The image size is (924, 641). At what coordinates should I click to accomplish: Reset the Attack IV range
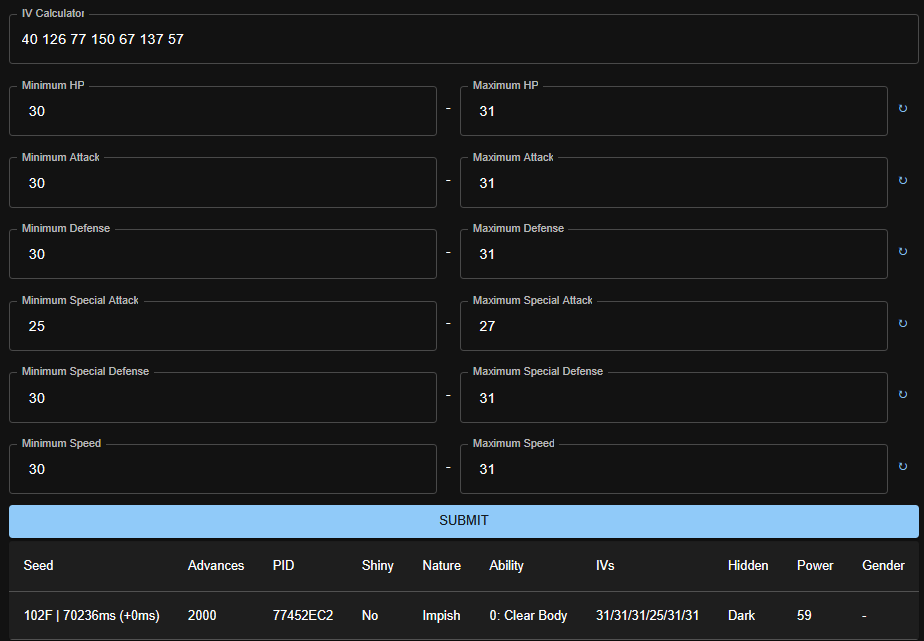click(903, 180)
